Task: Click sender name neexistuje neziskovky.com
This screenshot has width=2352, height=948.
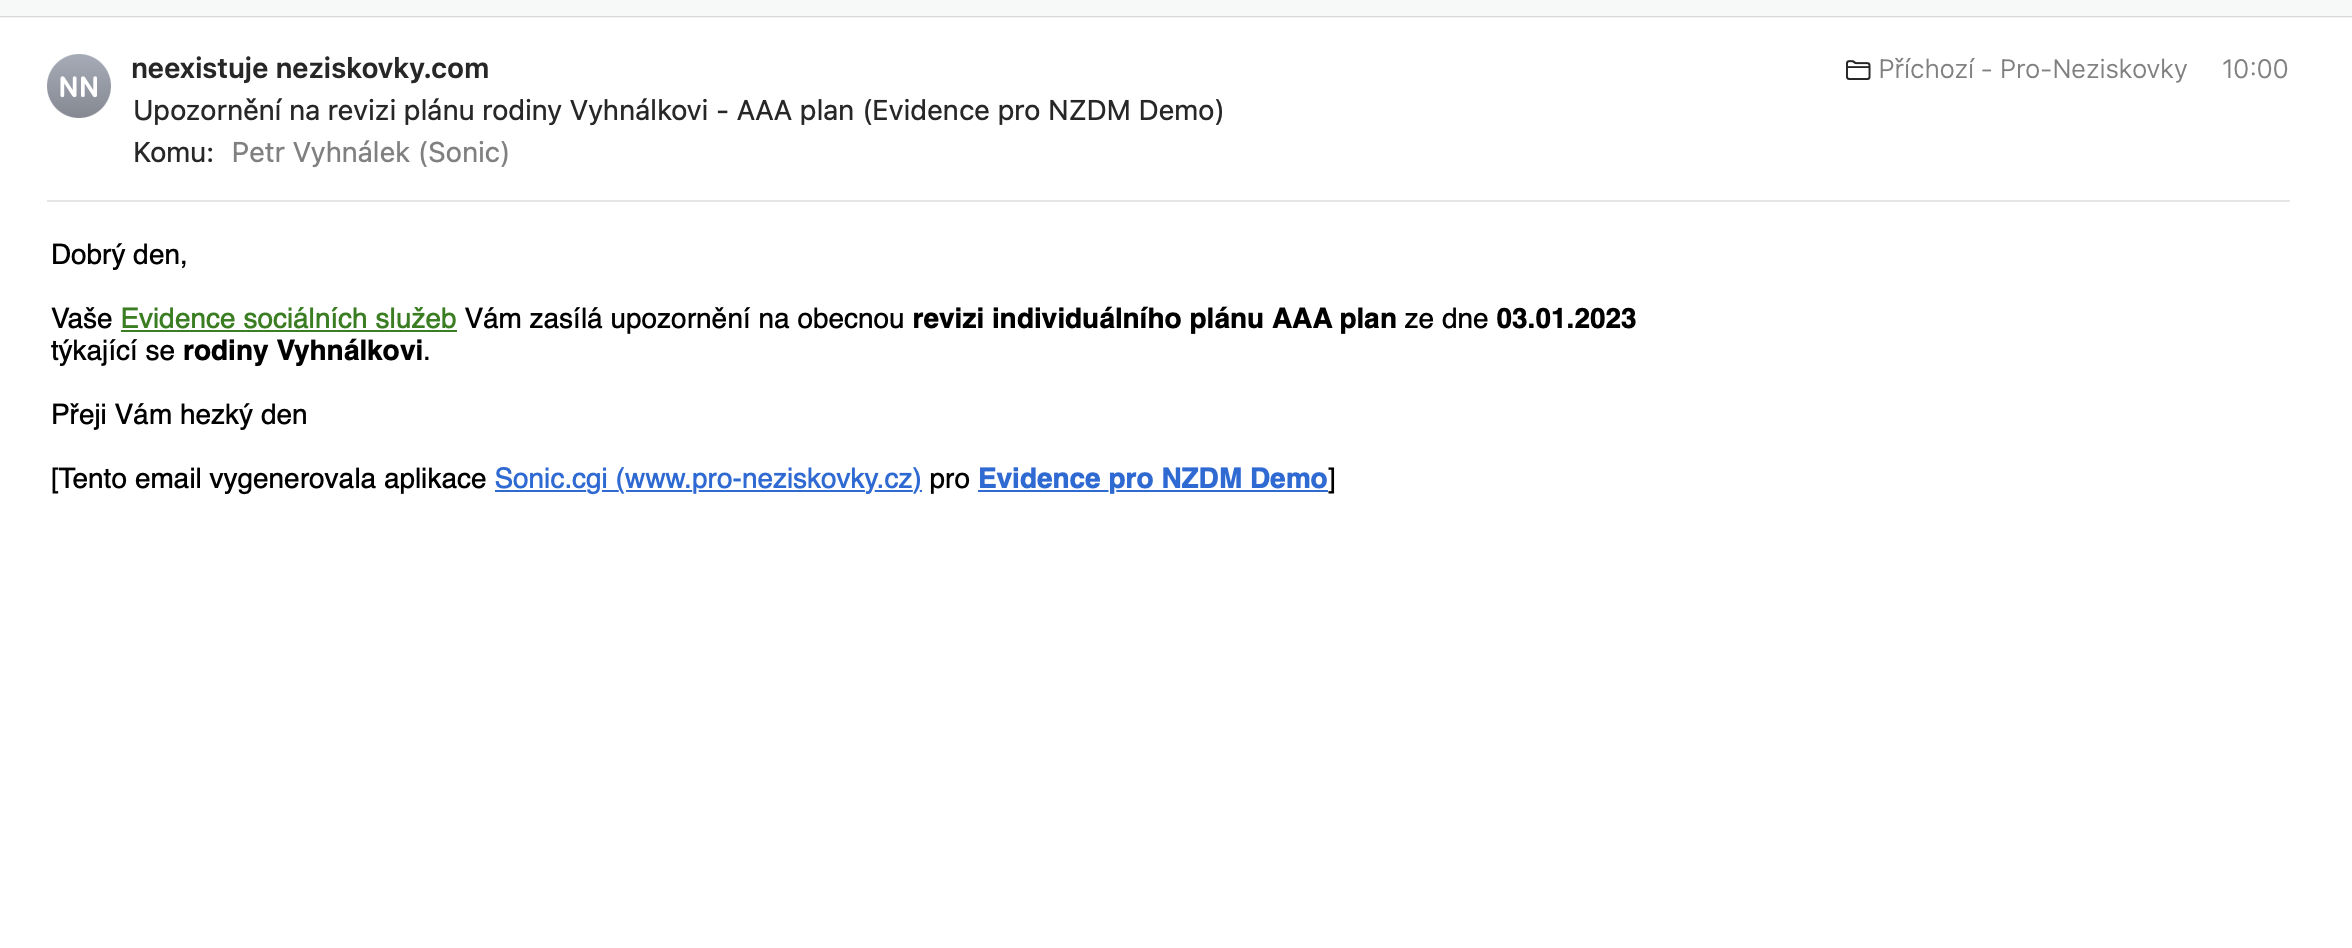Action: coord(310,68)
